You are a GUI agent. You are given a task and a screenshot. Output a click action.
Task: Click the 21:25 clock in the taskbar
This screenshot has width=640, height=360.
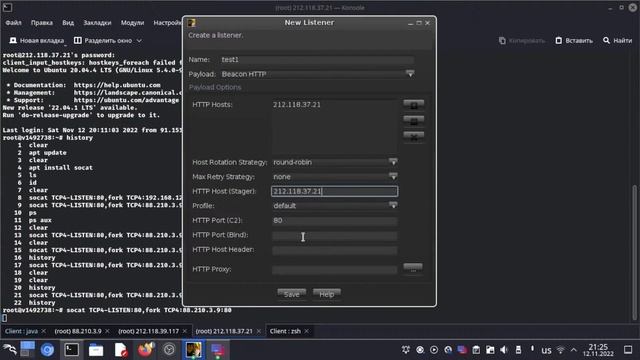598,347
